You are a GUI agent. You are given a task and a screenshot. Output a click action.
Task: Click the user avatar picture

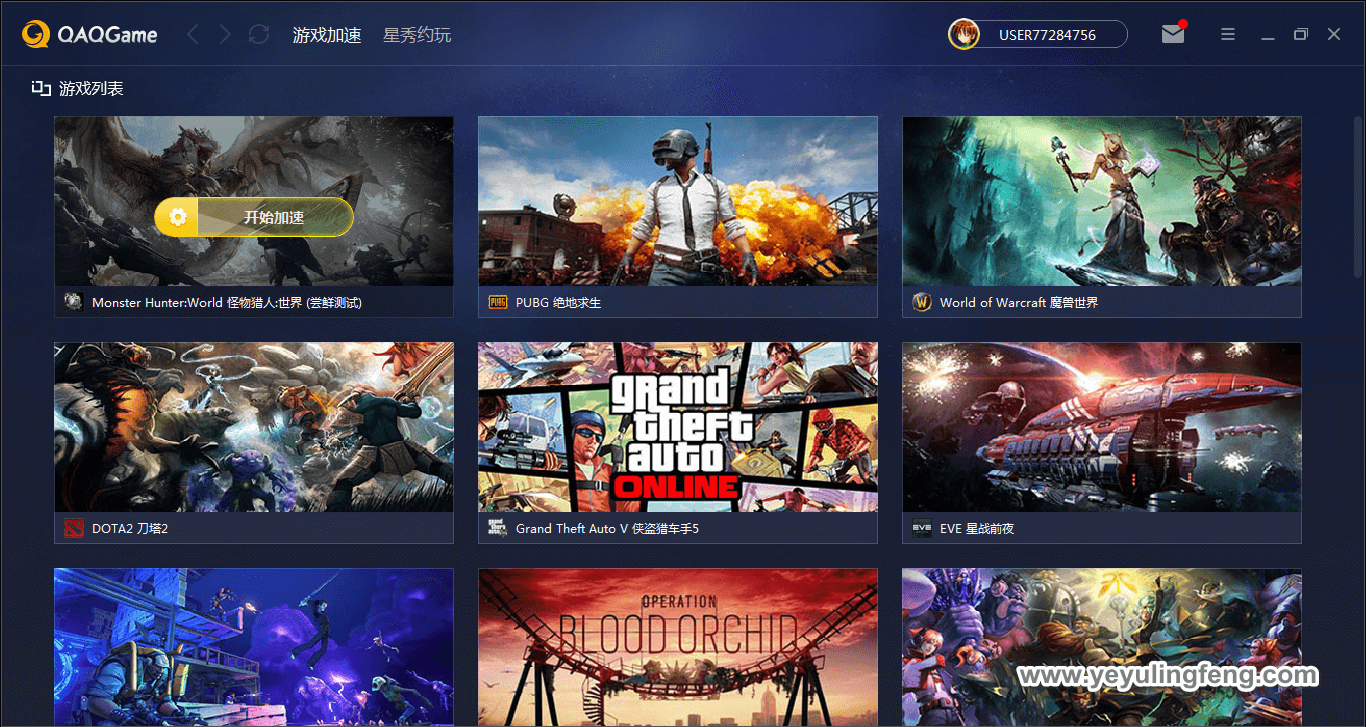(x=964, y=34)
